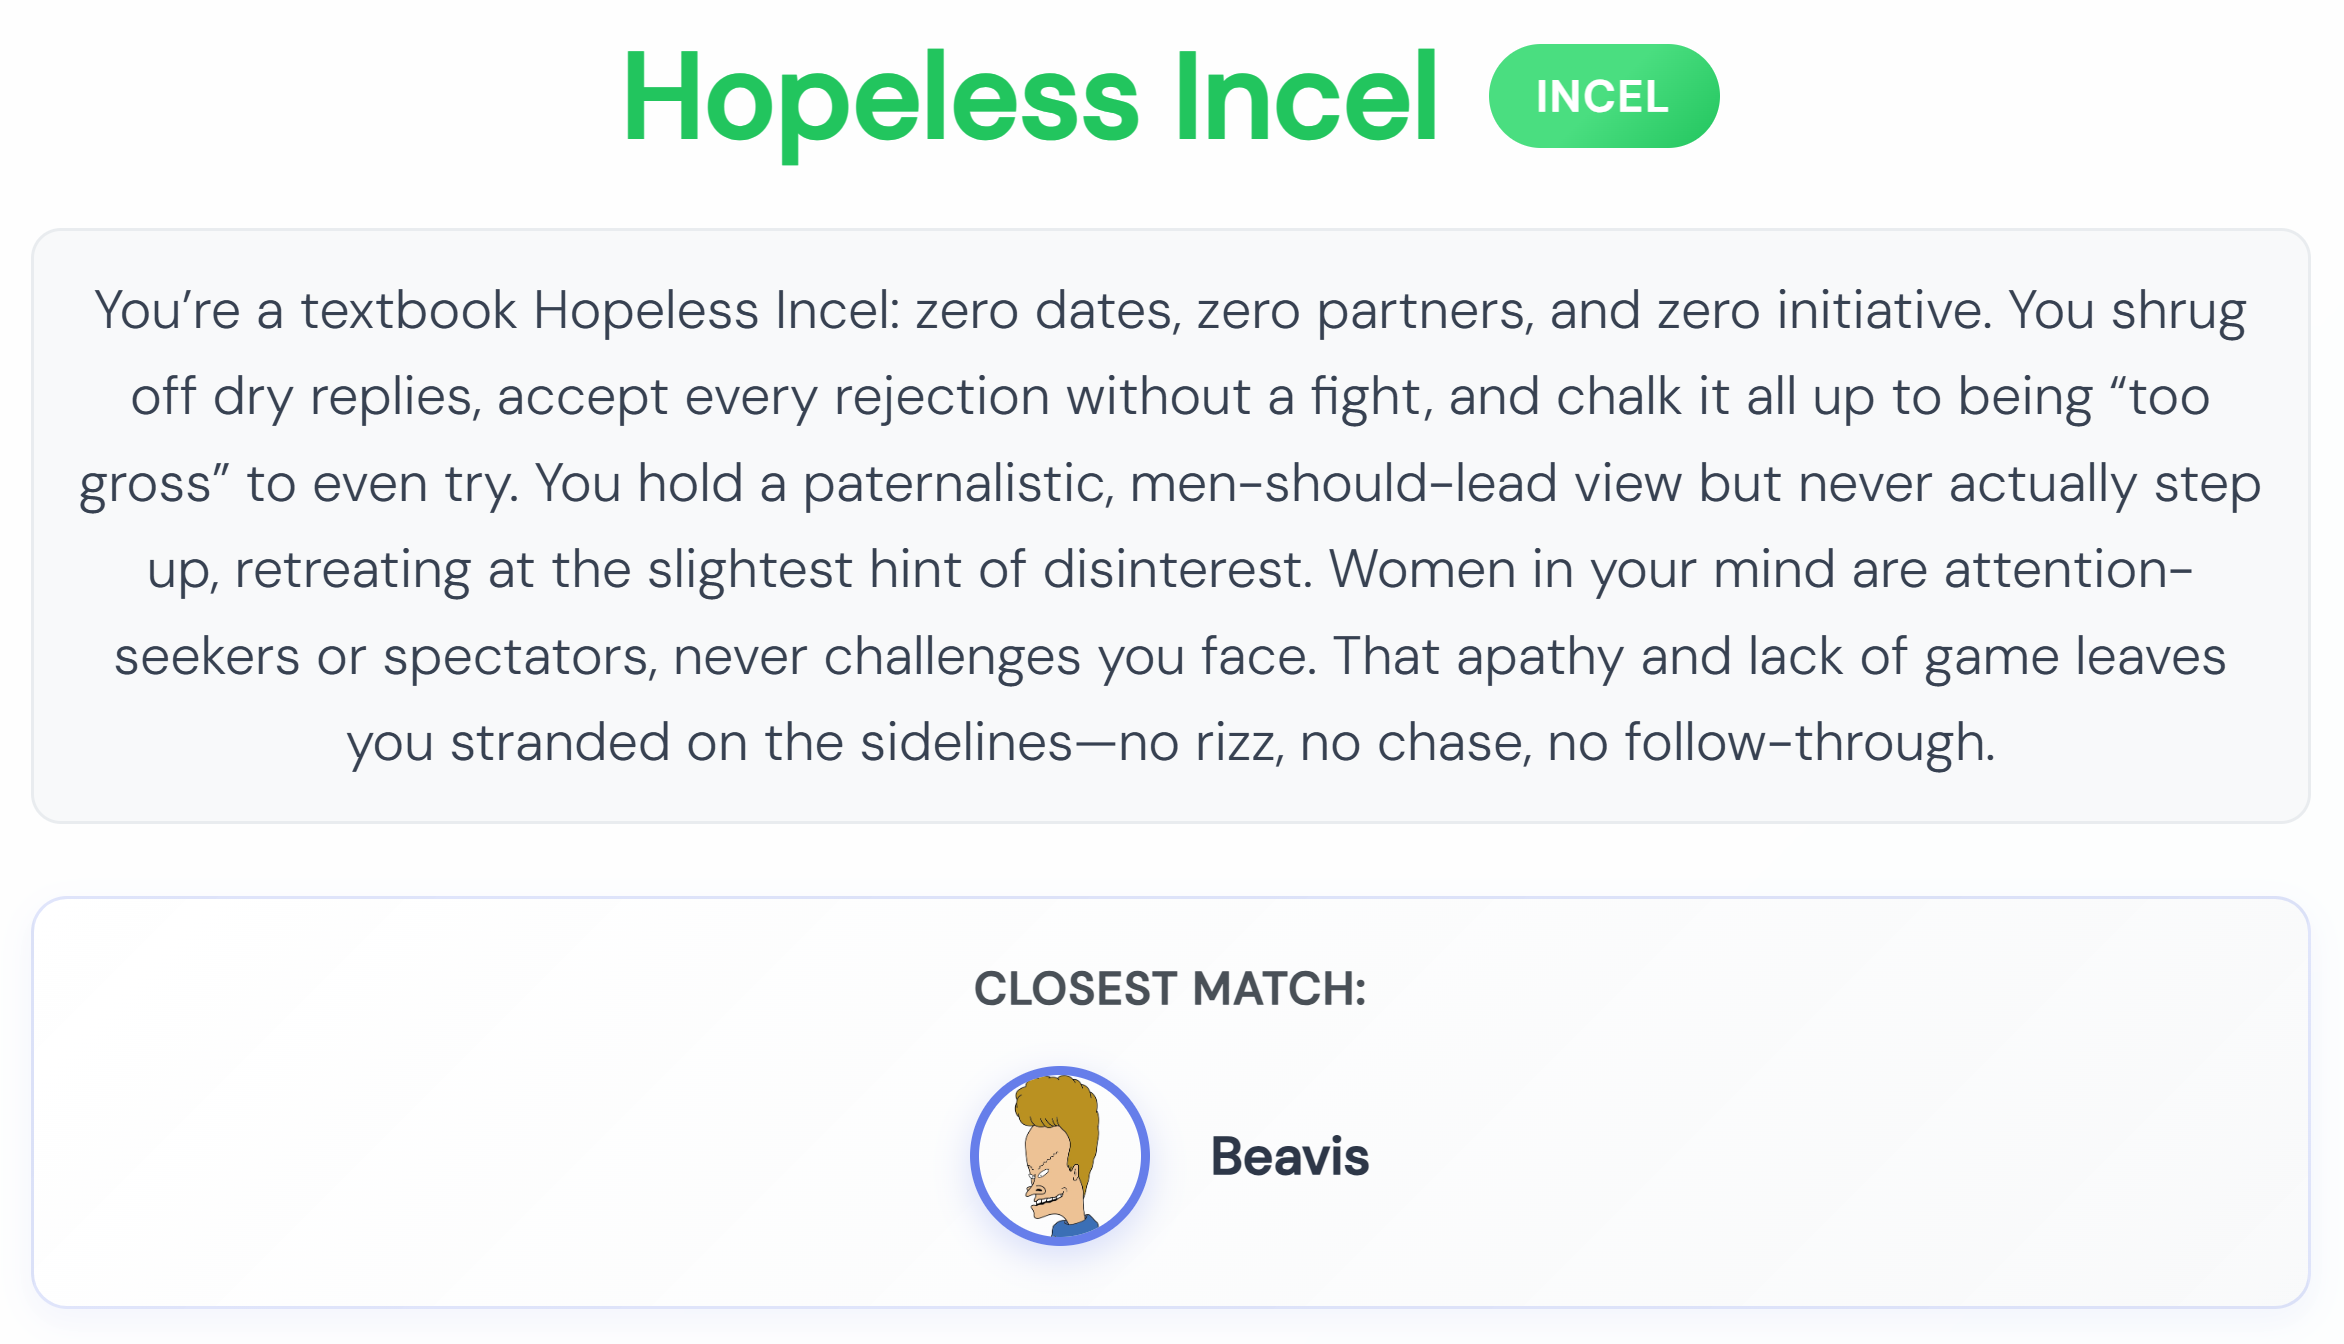Select the "Hopeless Incel" result title
Image resolution: width=2344 pixels, height=1344 pixels.
click(x=1029, y=98)
